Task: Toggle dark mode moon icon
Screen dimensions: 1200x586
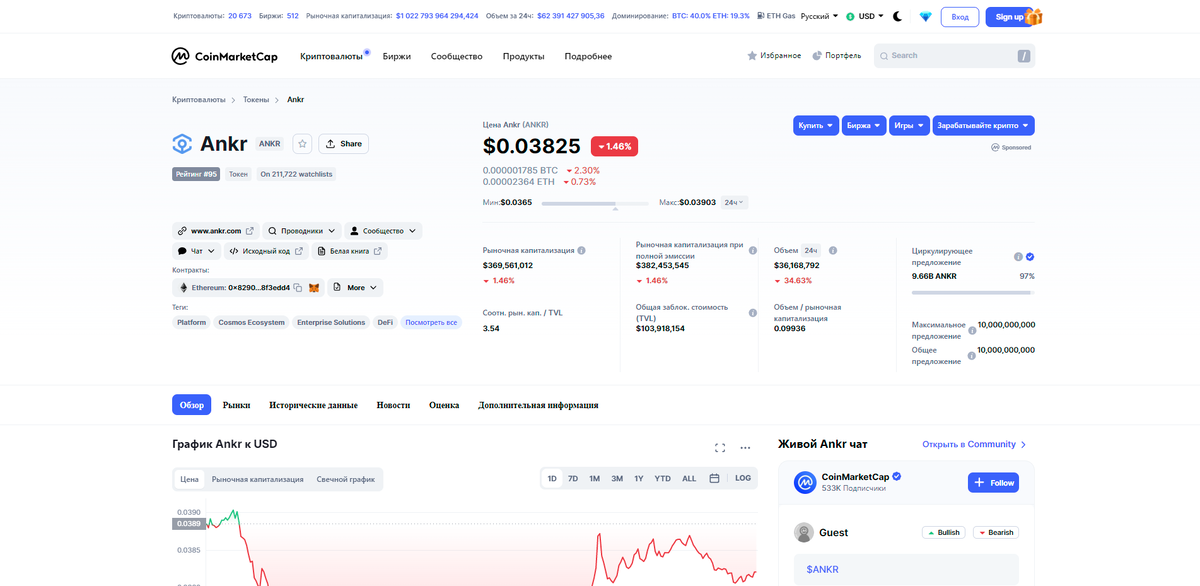Action: (x=897, y=17)
